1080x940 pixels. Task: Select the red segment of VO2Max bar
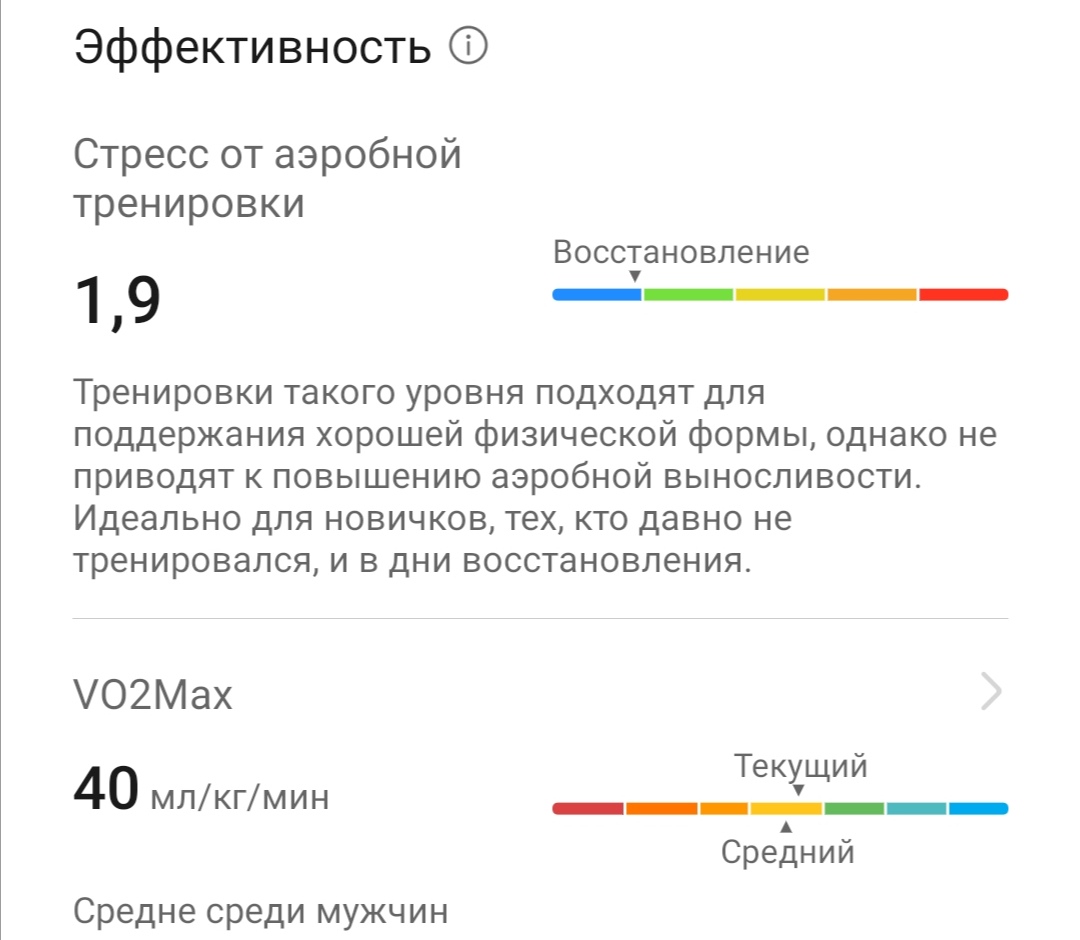588,808
